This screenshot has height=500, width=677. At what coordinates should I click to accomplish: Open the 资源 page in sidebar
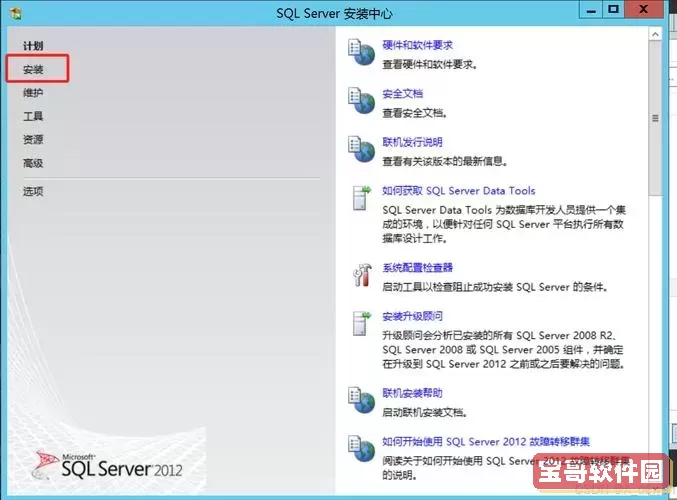click(33, 139)
